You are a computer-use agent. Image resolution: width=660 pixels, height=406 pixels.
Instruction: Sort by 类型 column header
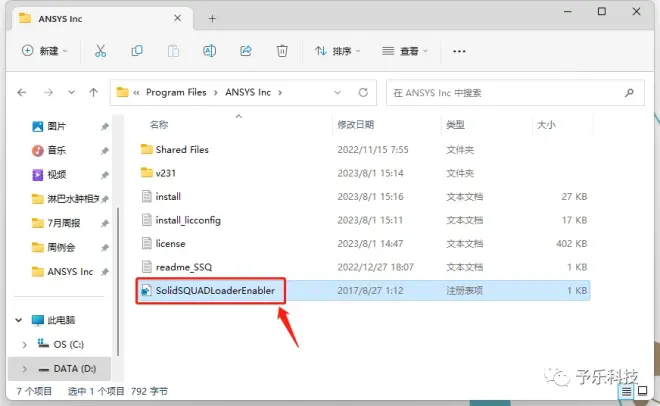coord(455,125)
